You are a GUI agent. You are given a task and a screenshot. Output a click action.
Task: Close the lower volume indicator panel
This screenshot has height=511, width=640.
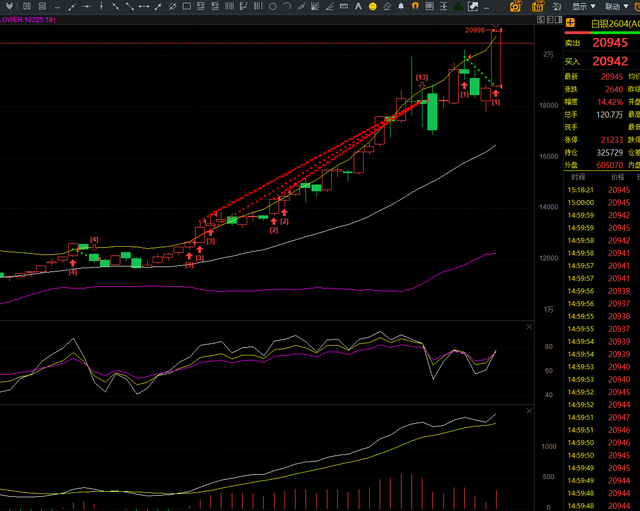529,411
